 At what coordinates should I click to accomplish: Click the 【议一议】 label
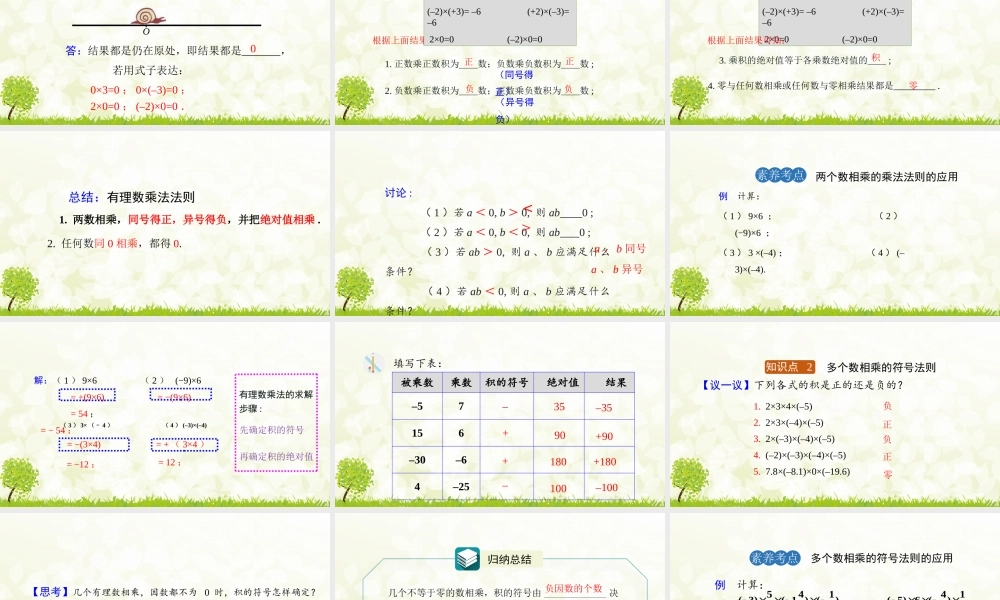[726, 385]
